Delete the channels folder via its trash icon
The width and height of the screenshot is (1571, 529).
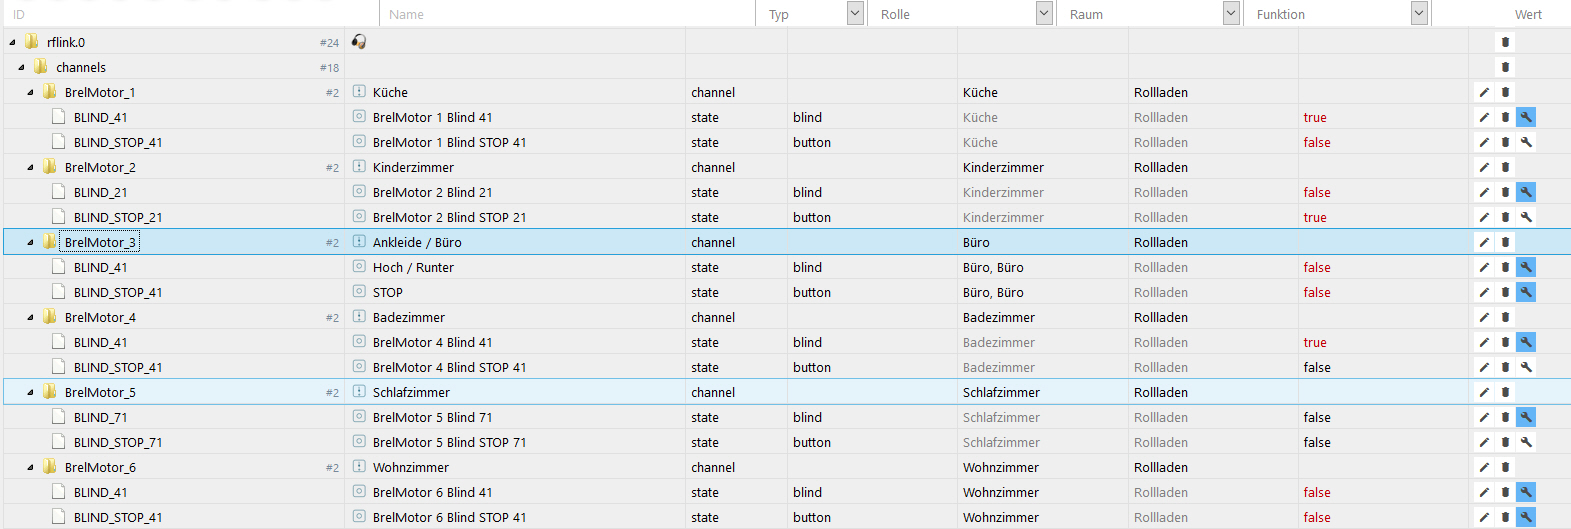click(1505, 67)
